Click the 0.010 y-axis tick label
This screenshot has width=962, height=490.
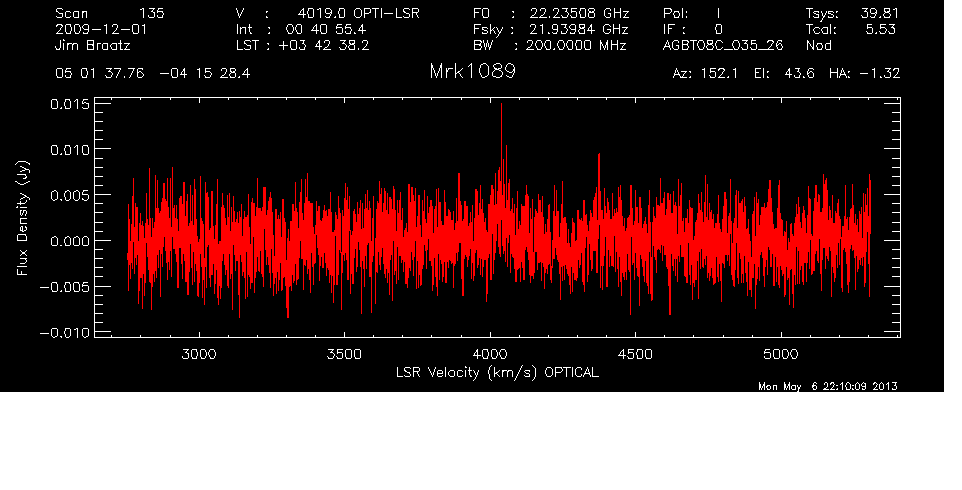tap(69, 150)
